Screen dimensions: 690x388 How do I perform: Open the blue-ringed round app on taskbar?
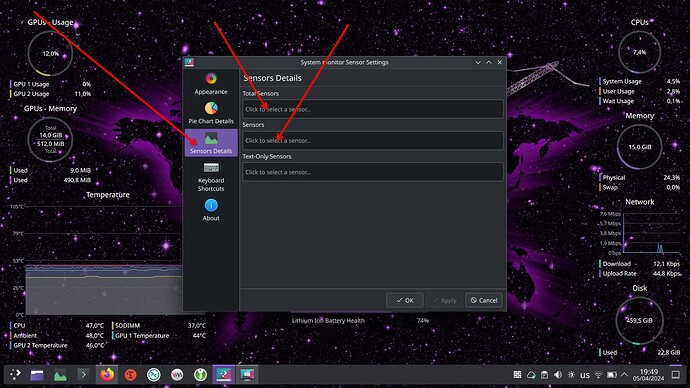pyautogui.click(x=154, y=375)
